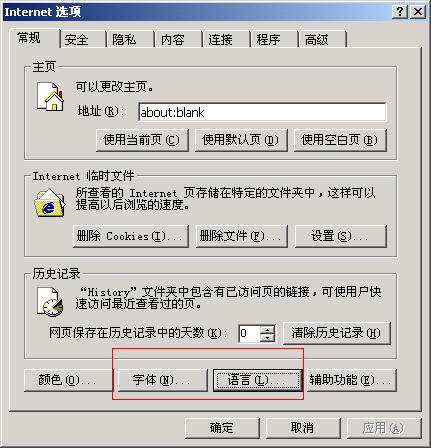Click the home page house icon
The height and width of the screenshot is (448, 431).
tap(50, 96)
